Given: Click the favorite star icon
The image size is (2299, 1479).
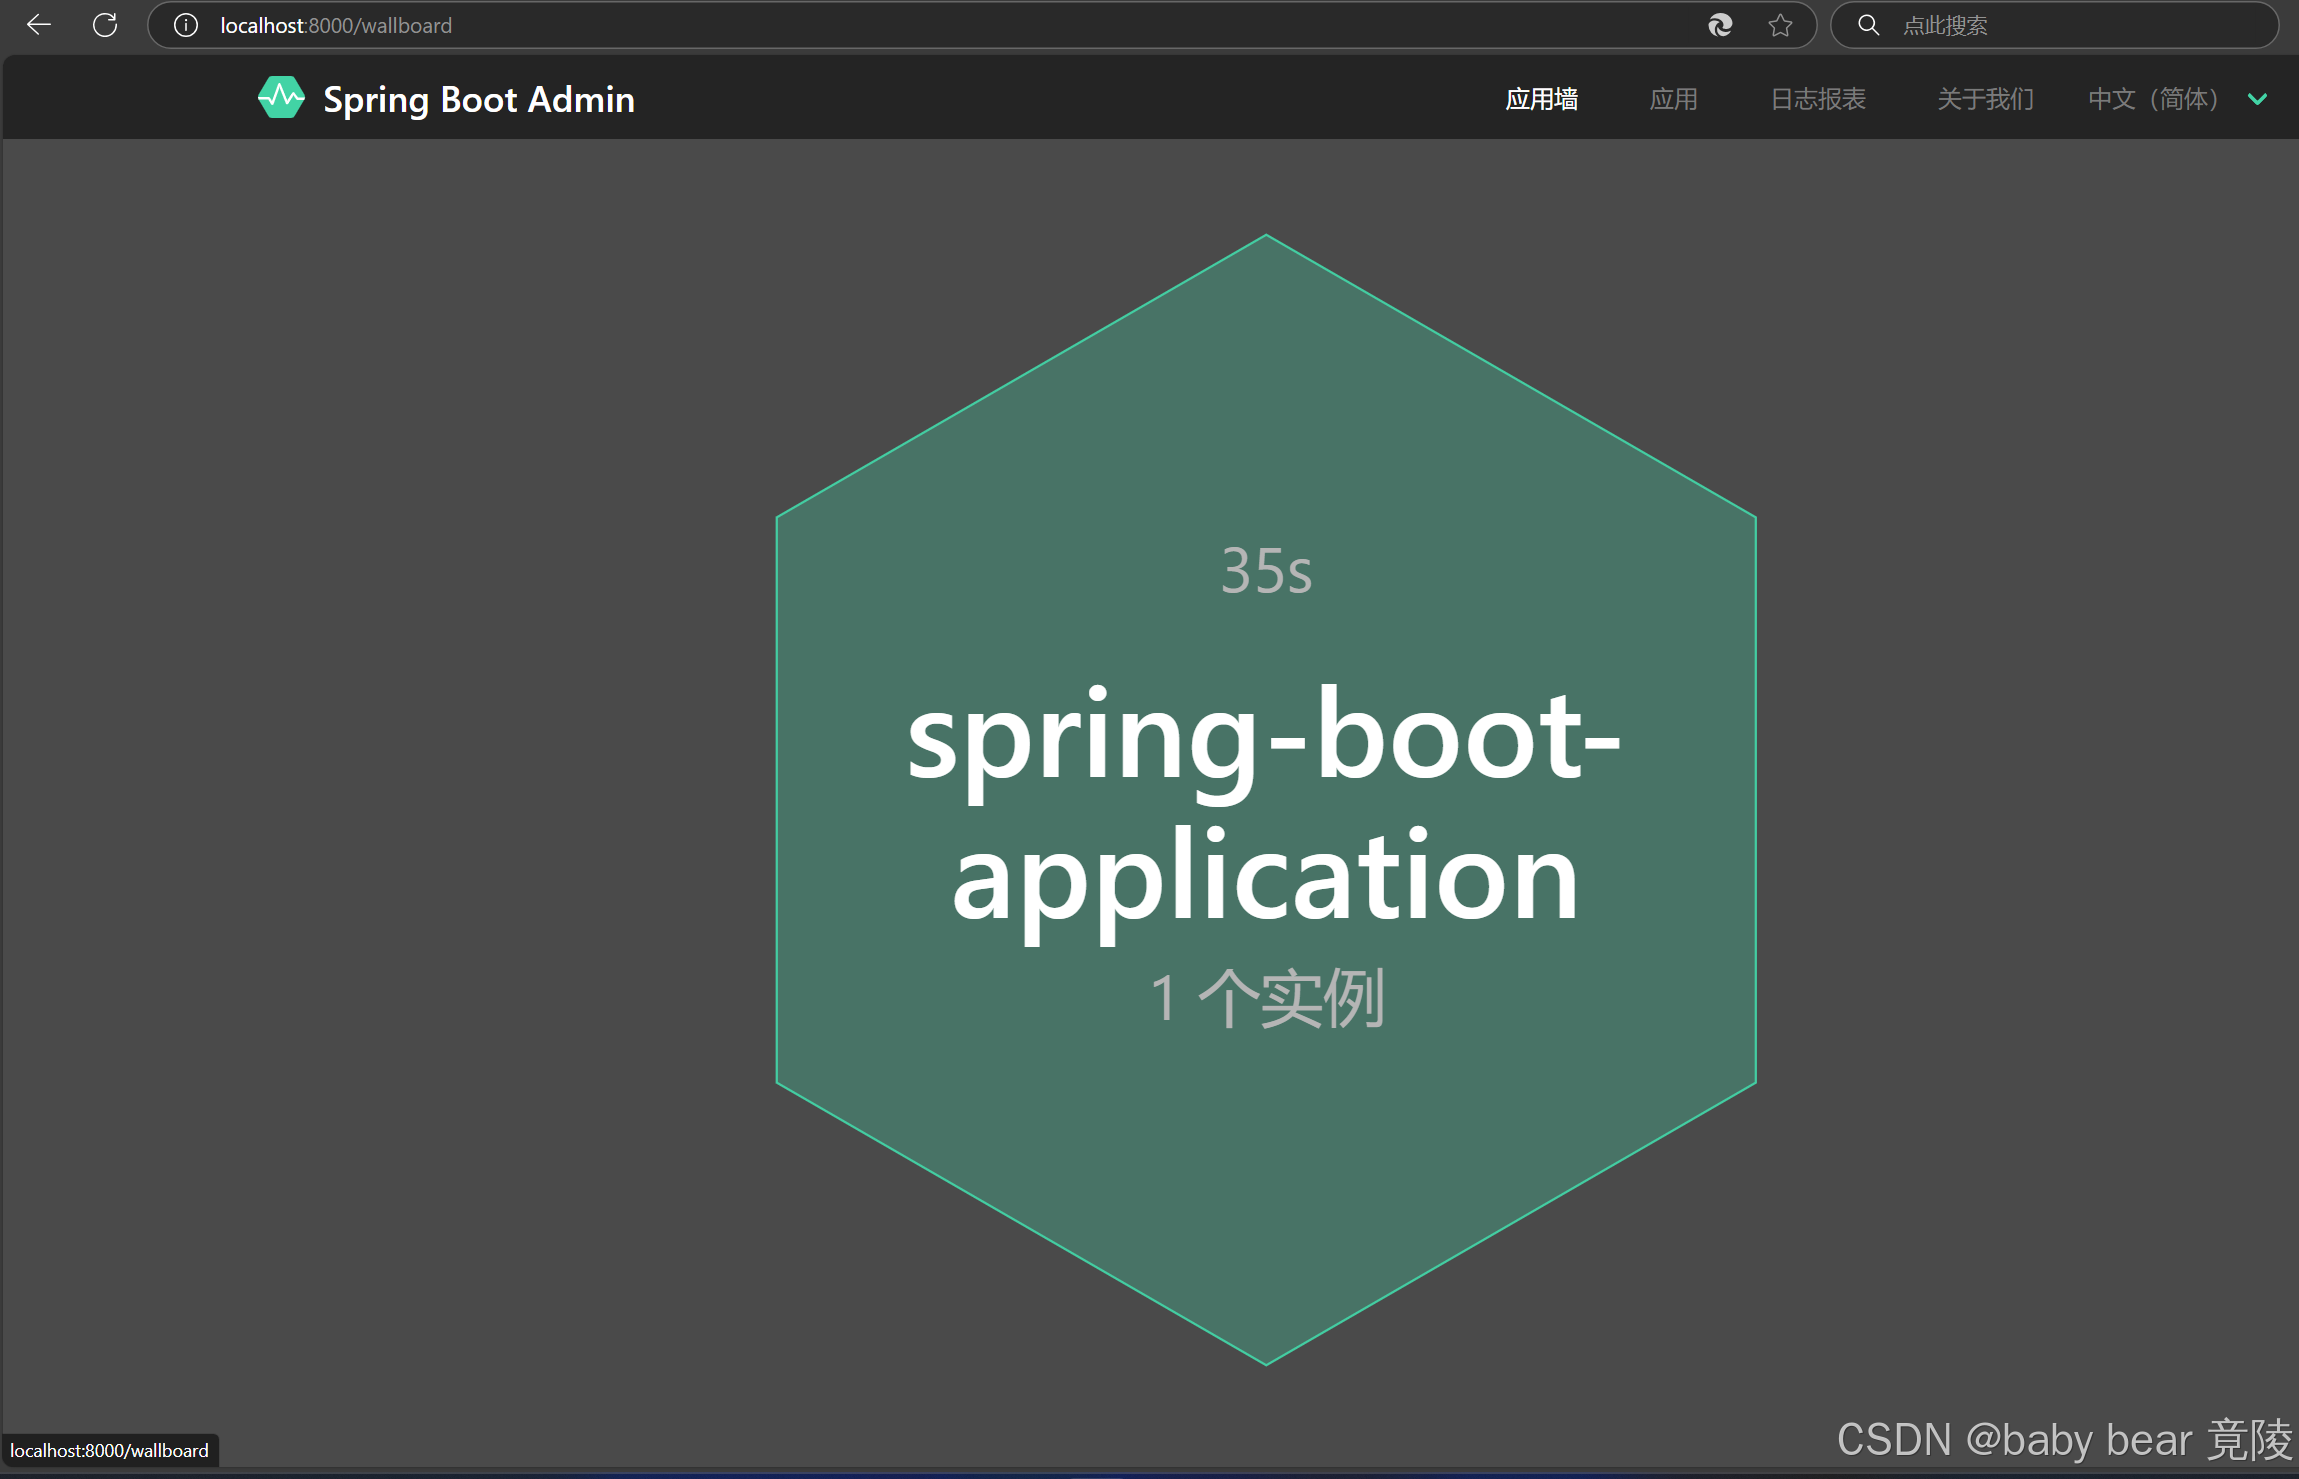Looking at the screenshot, I should pyautogui.click(x=1782, y=25).
